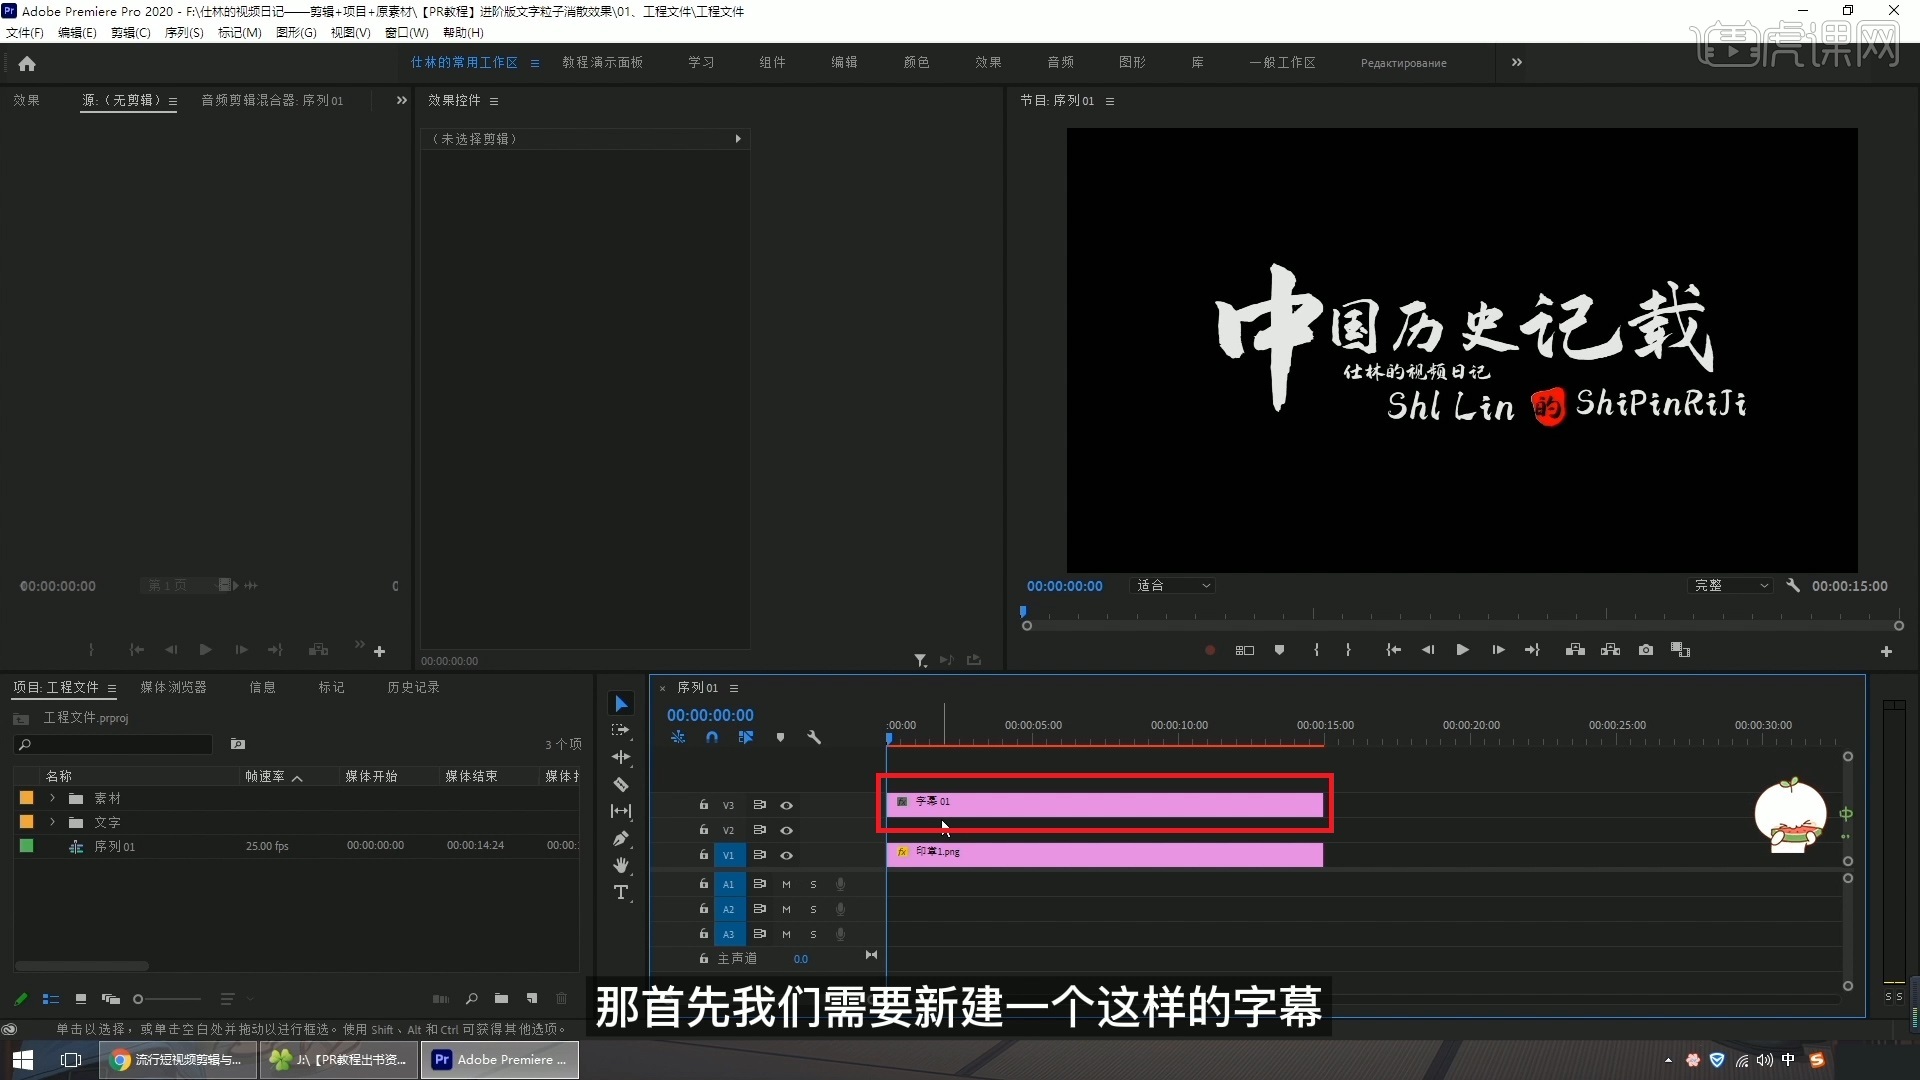Open the 序列 01 timeline panel menu
Viewport: 1920px width, 1080px height.
[x=734, y=688]
